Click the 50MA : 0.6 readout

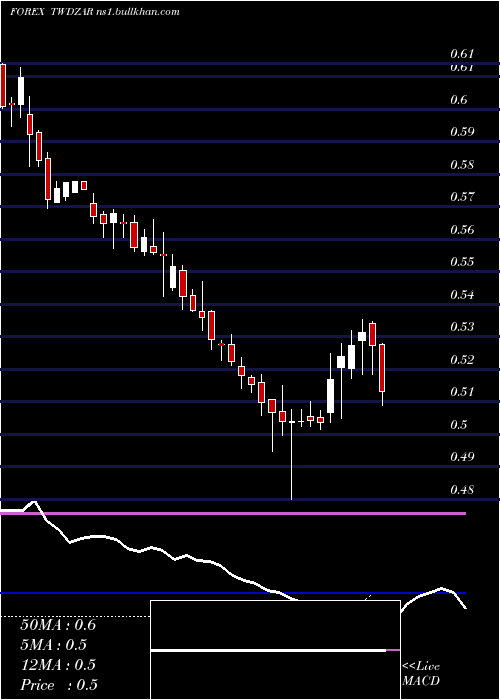tap(58, 625)
